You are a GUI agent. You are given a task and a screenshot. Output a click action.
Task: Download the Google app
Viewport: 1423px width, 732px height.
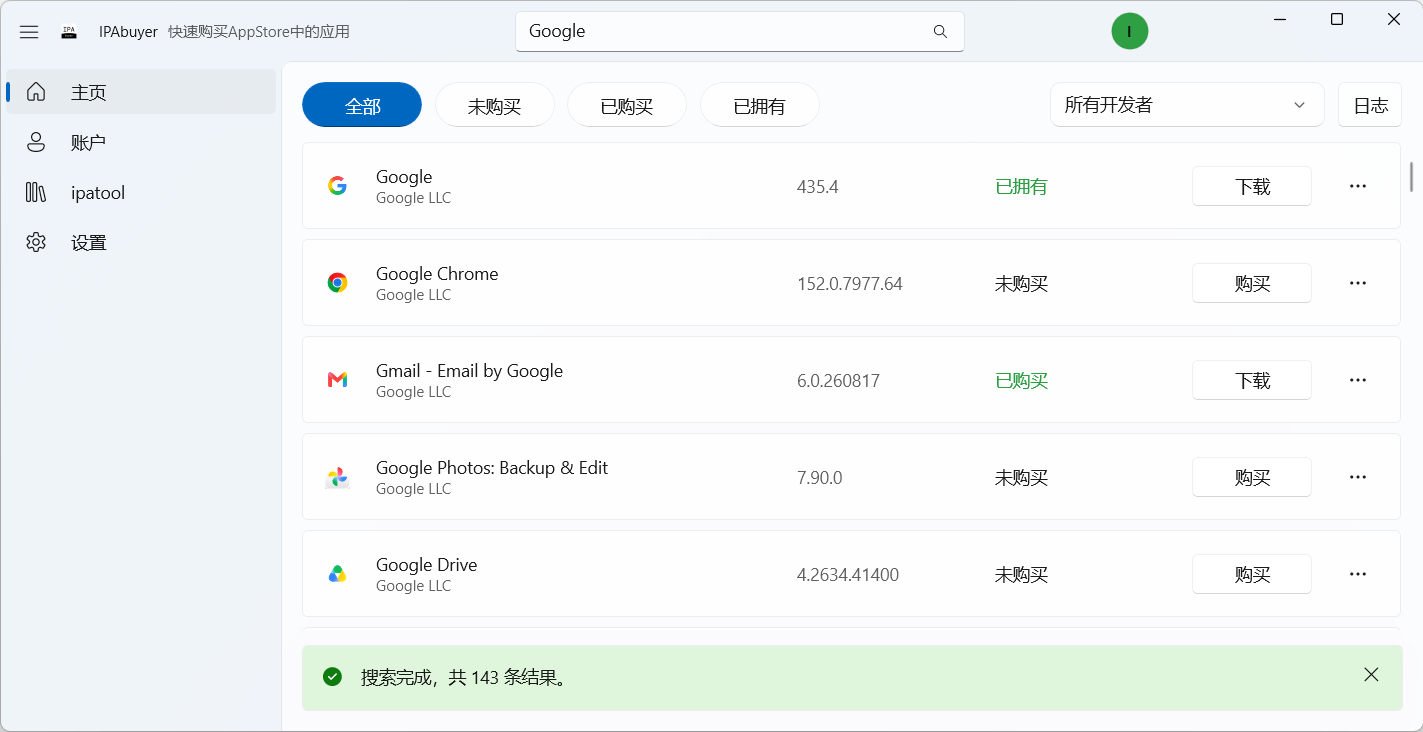coord(1252,186)
